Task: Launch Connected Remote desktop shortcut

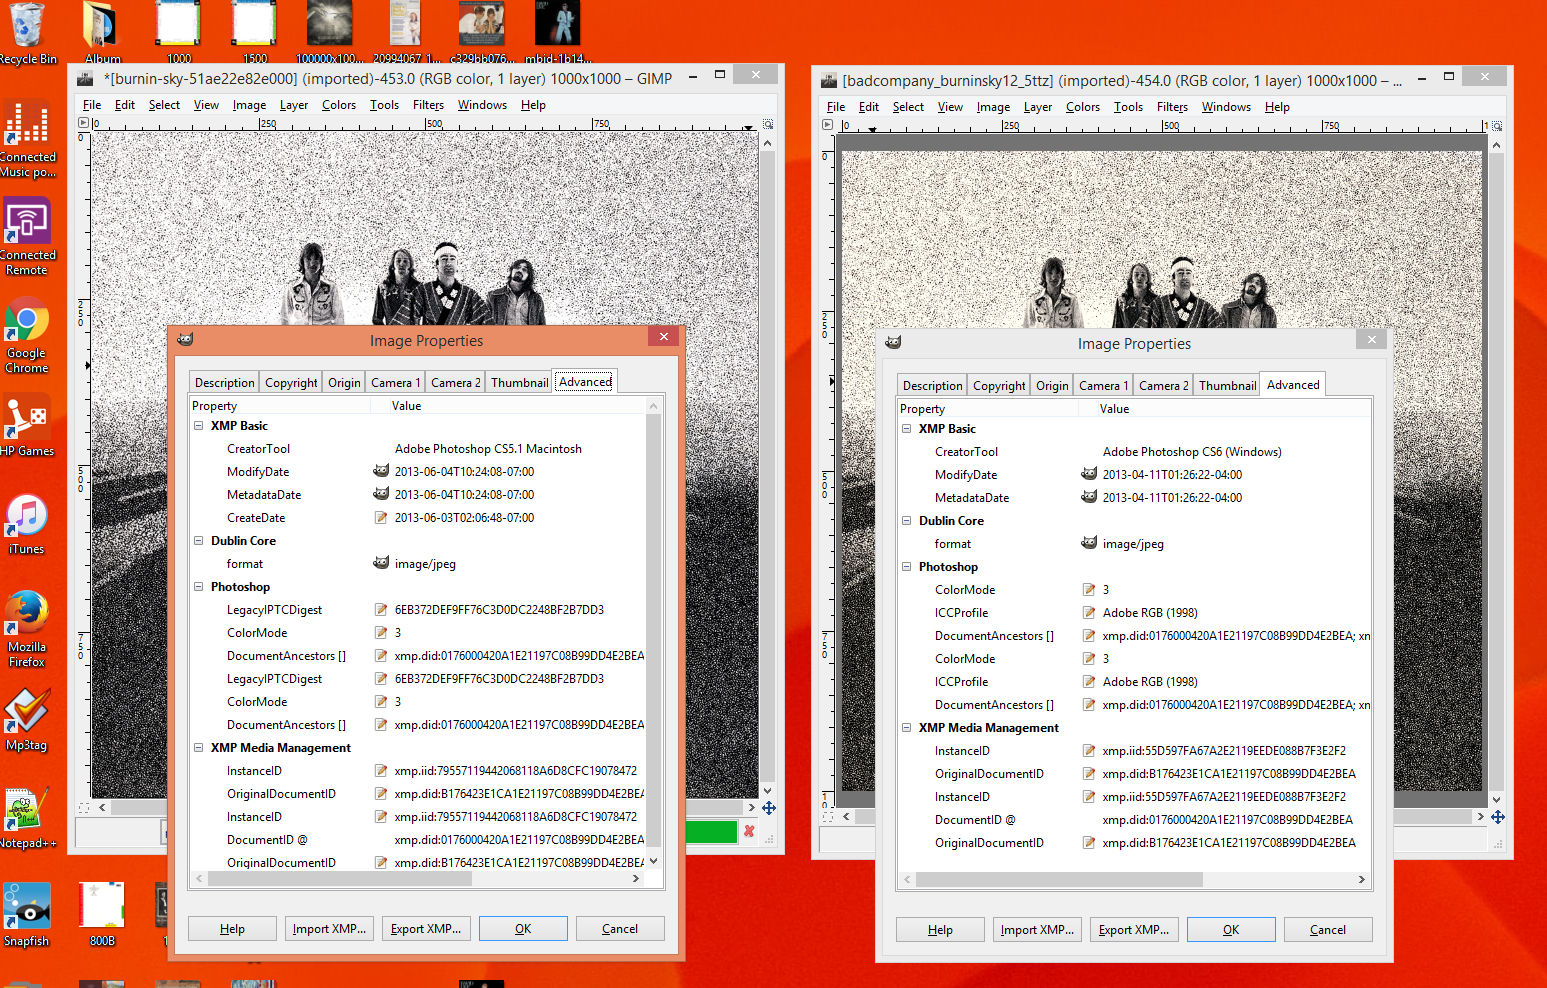Action: (27, 236)
